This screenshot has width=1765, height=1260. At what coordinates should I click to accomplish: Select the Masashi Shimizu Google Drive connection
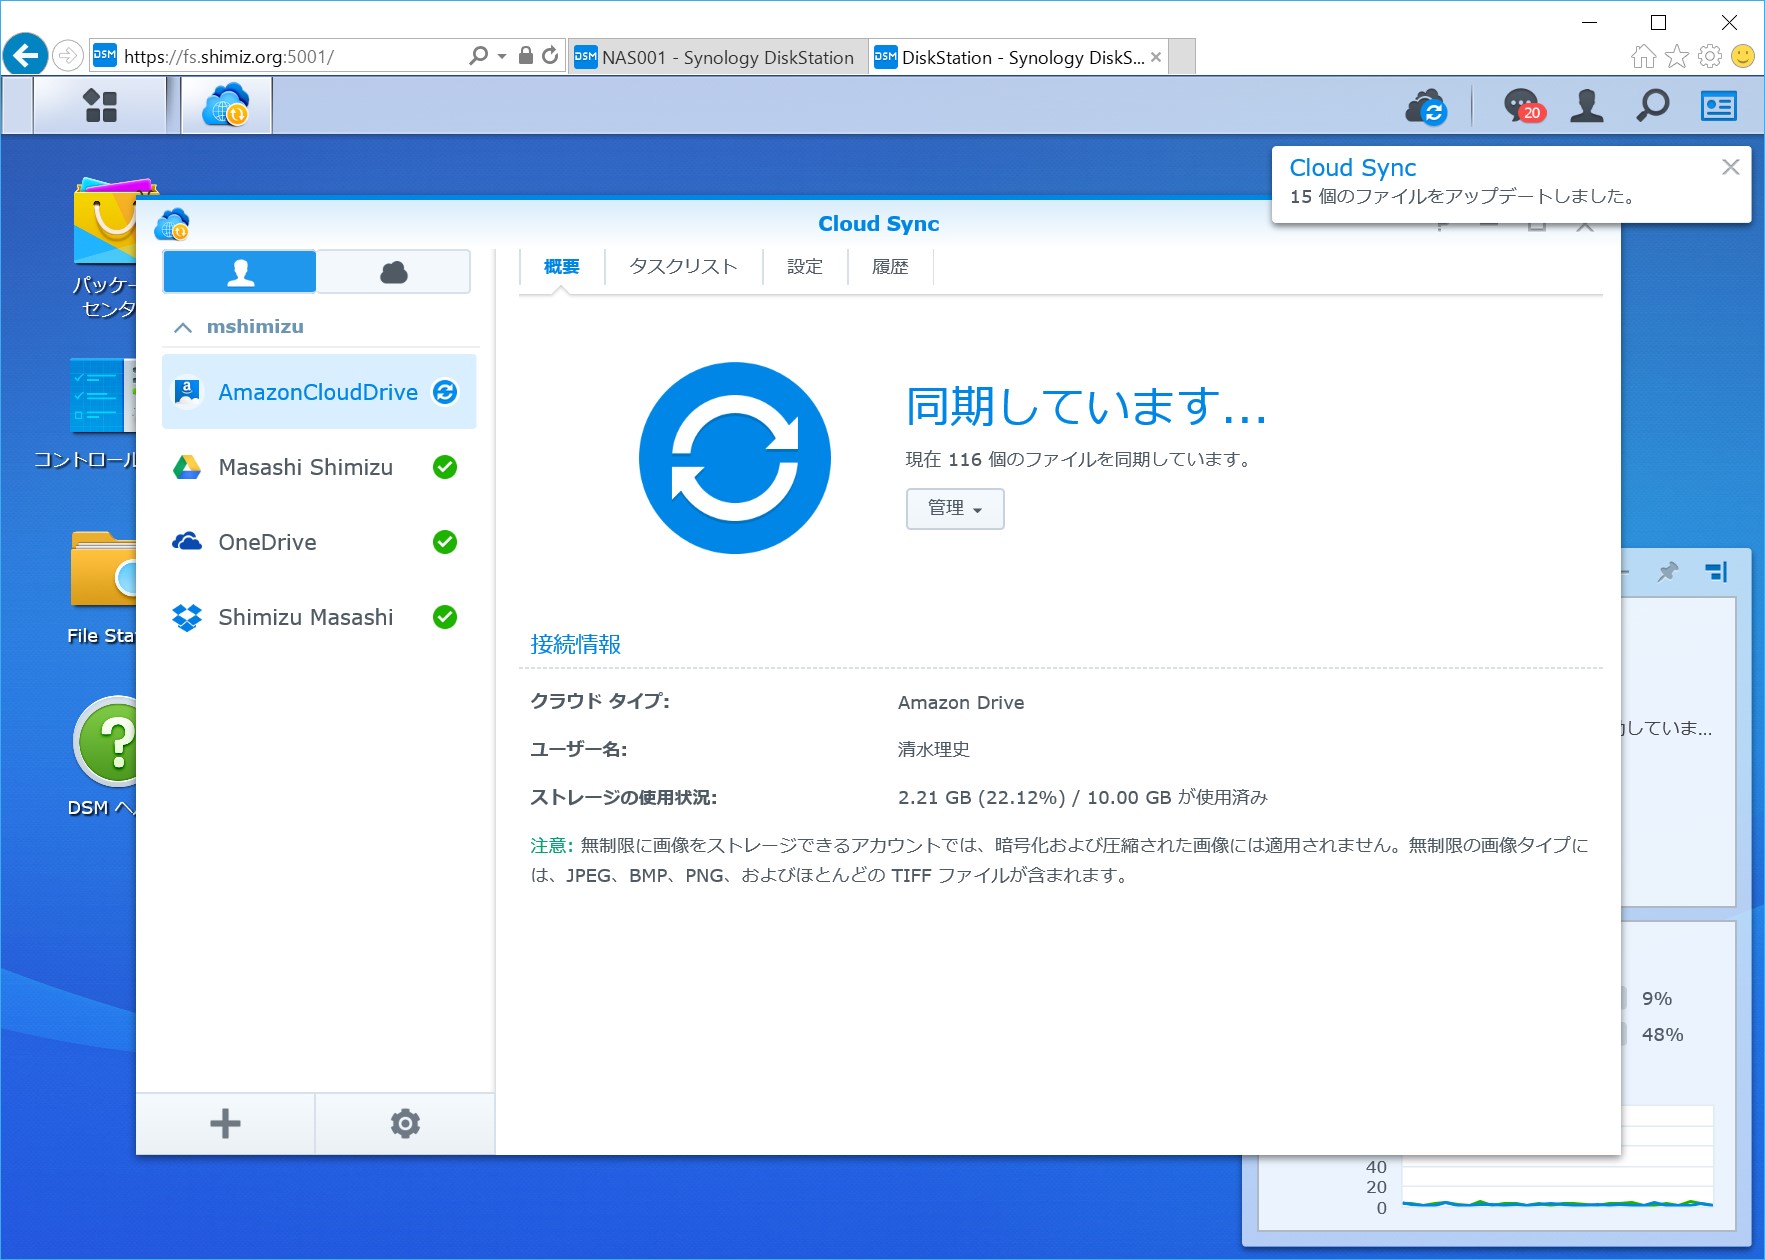pos(305,467)
